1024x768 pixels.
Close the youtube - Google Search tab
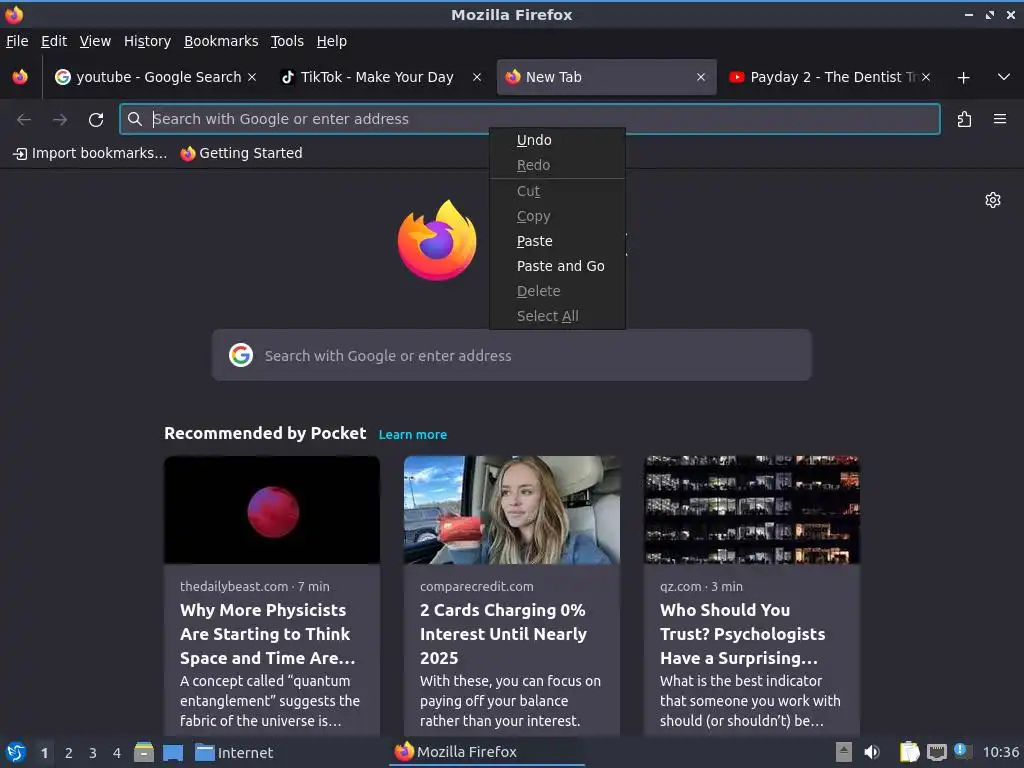(252, 77)
